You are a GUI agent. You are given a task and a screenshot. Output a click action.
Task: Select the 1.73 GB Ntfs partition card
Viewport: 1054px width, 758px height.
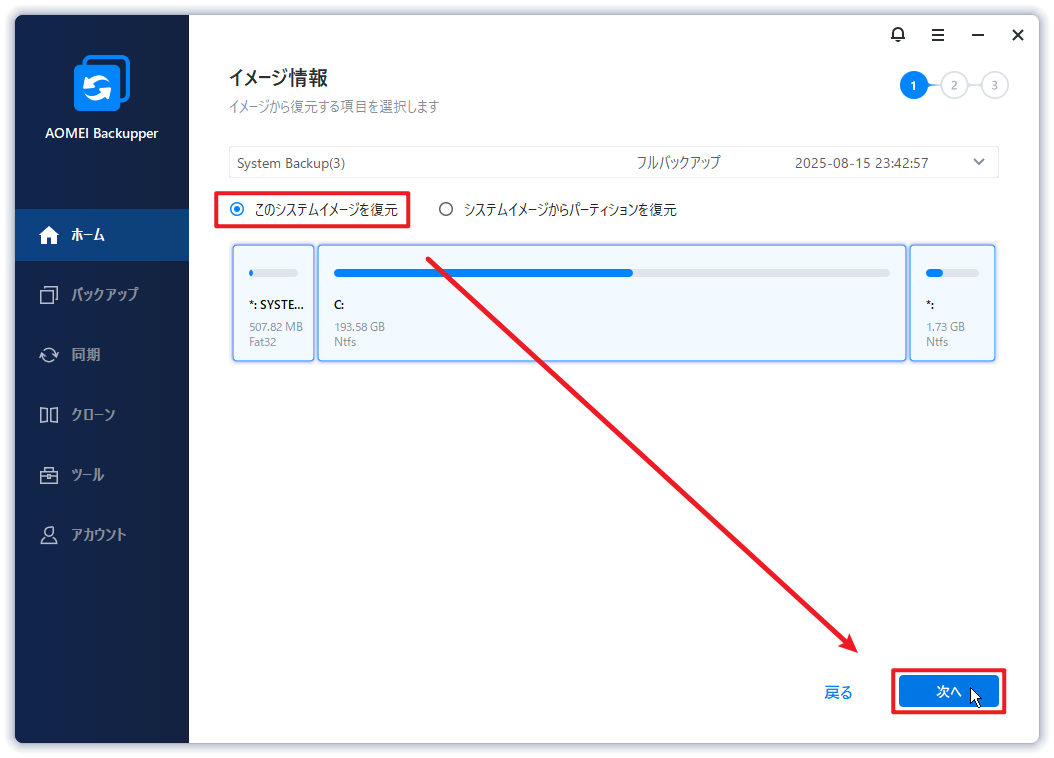(952, 303)
